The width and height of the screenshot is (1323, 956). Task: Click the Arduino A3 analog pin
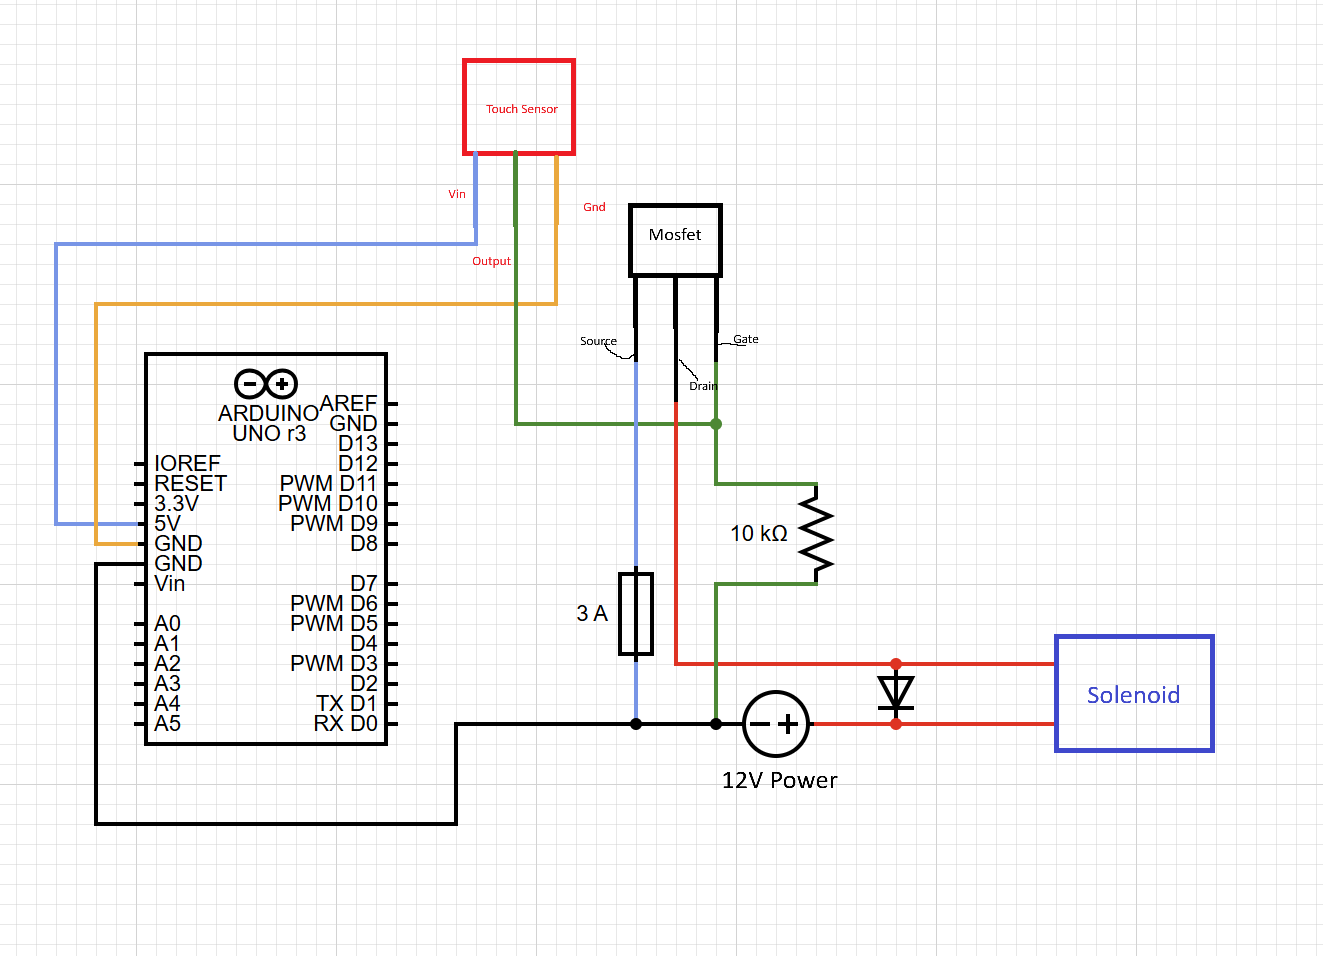click(x=167, y=683)
